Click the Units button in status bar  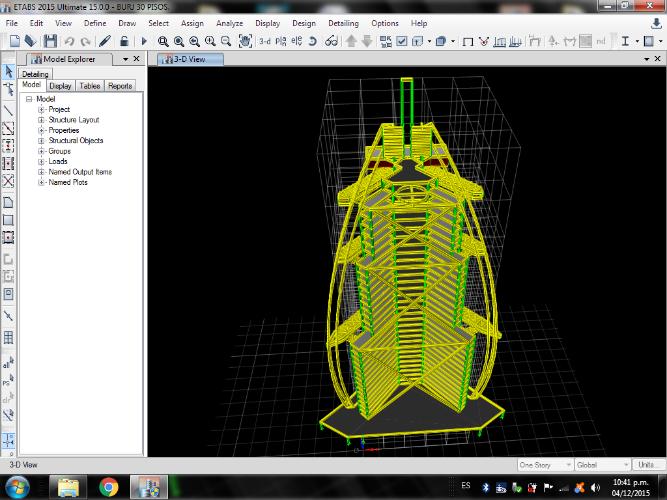[x=646, y=465]
